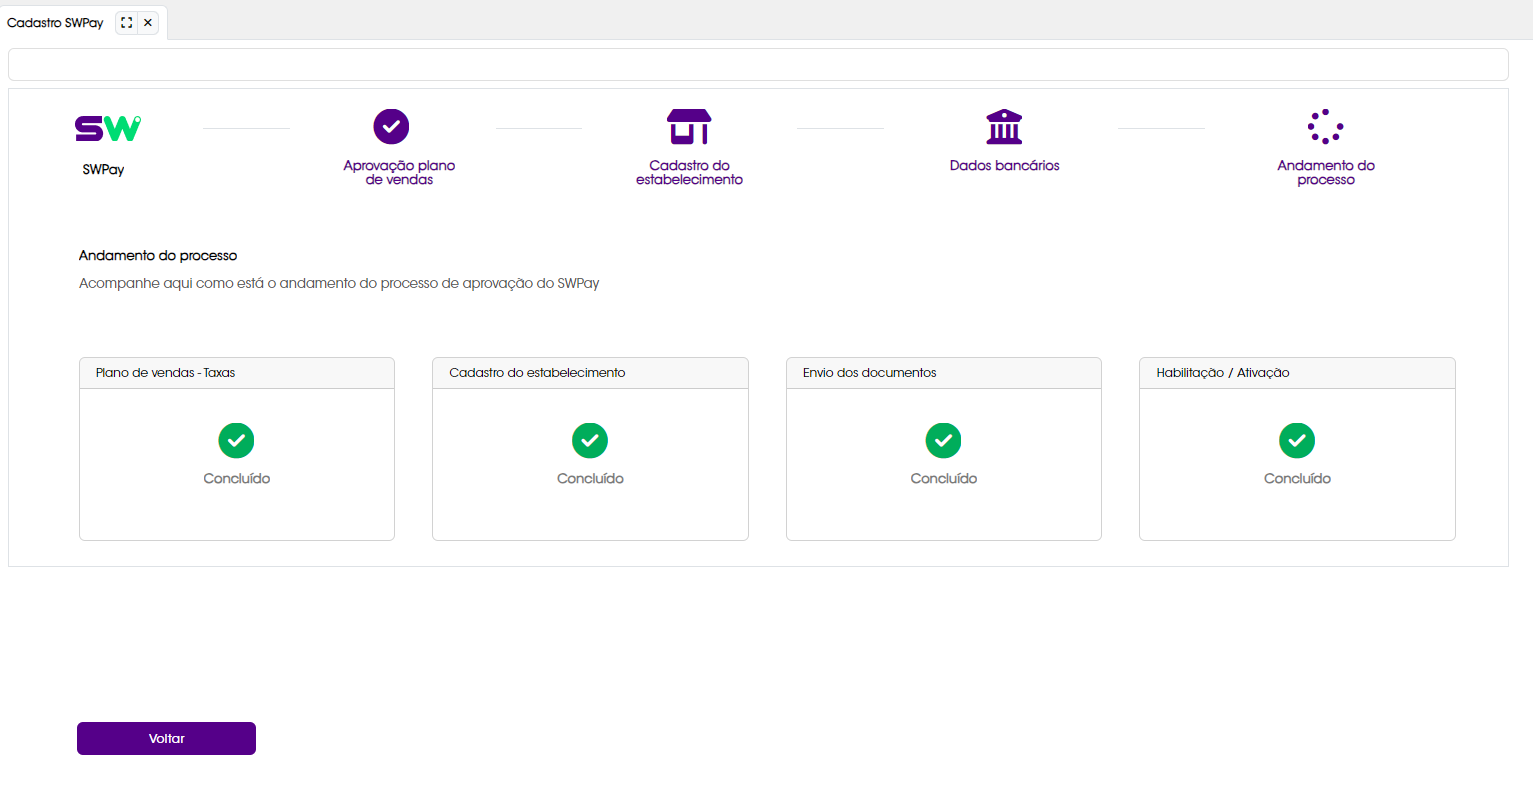This screenshot has width=1533, height=787.
Task: Select the Plano de vendas - Taxas card header
Action: 237,373
